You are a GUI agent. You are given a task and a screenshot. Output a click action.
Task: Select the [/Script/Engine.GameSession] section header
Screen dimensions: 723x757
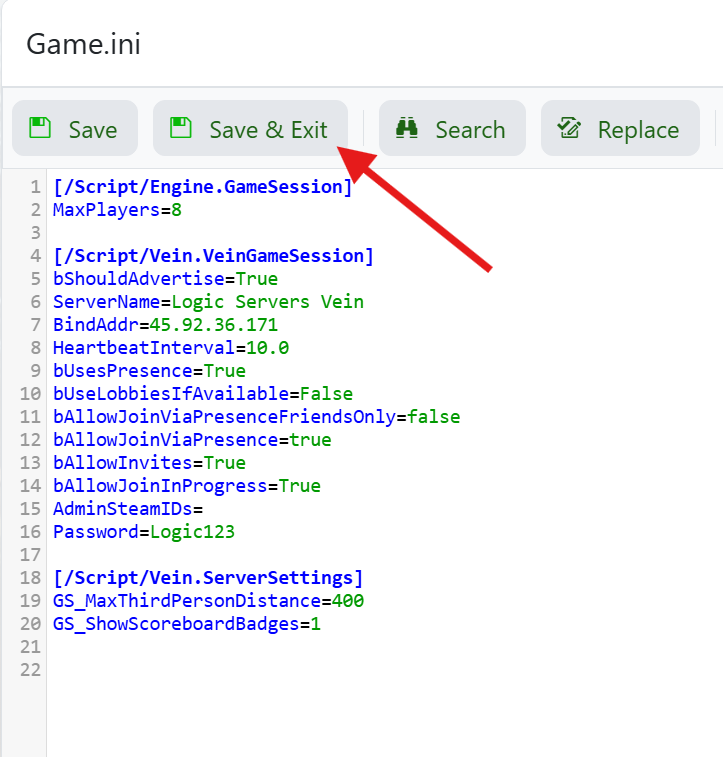(203, 187)
